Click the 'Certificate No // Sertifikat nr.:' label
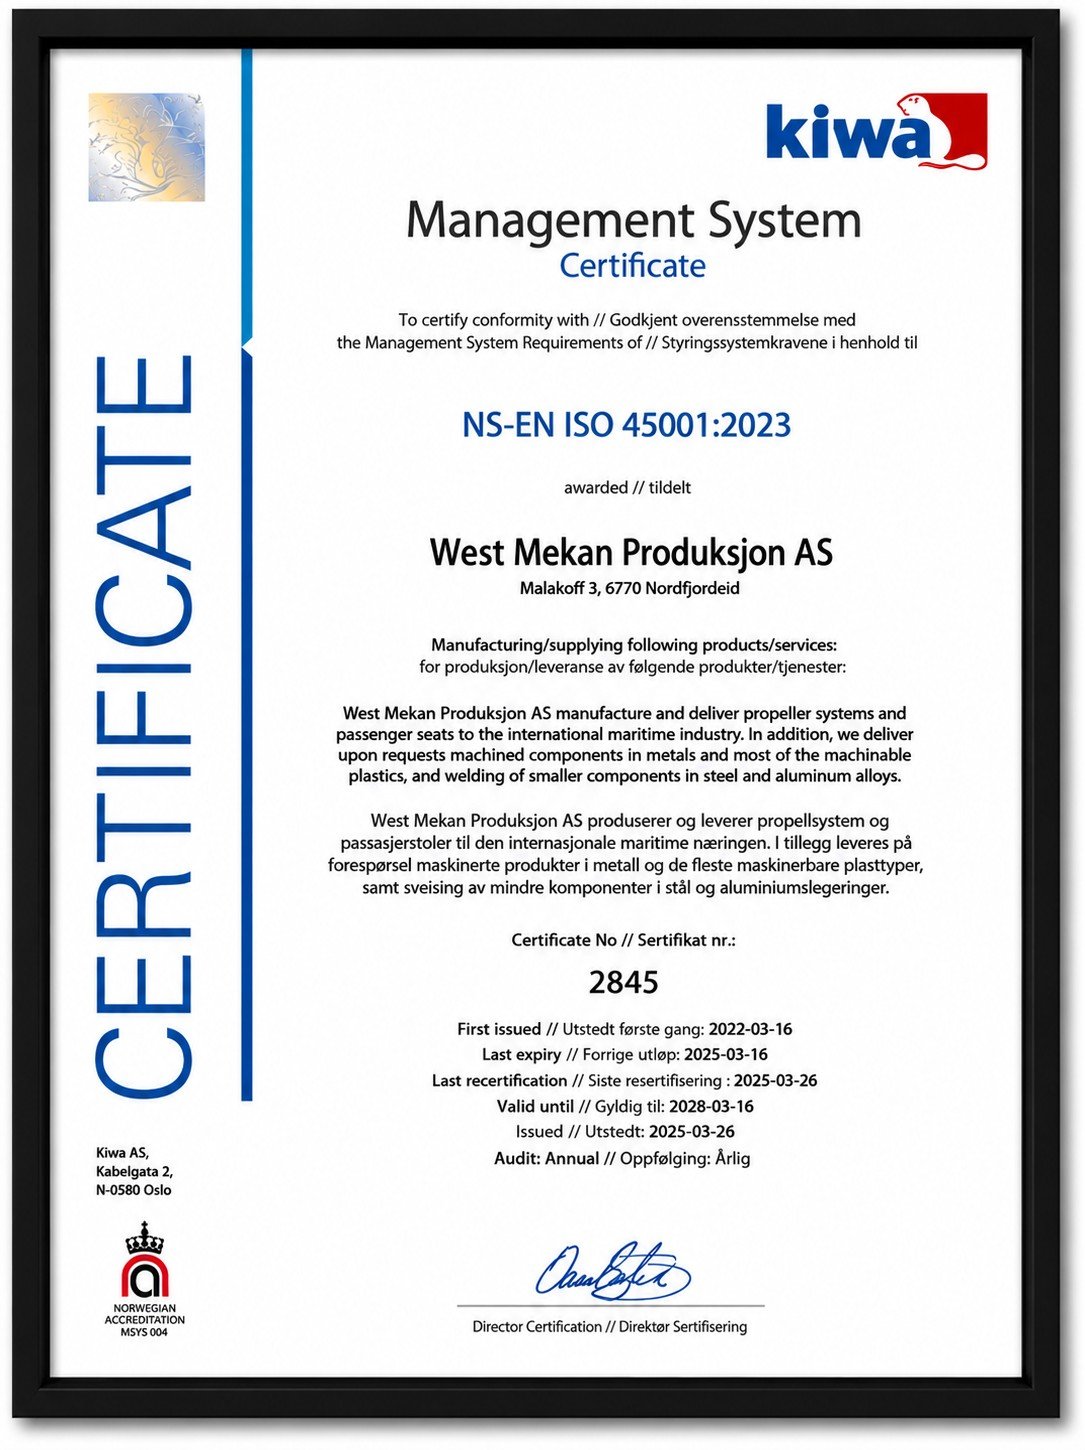Screen dimensions: 1085x1450 click(x=624, y=940)
